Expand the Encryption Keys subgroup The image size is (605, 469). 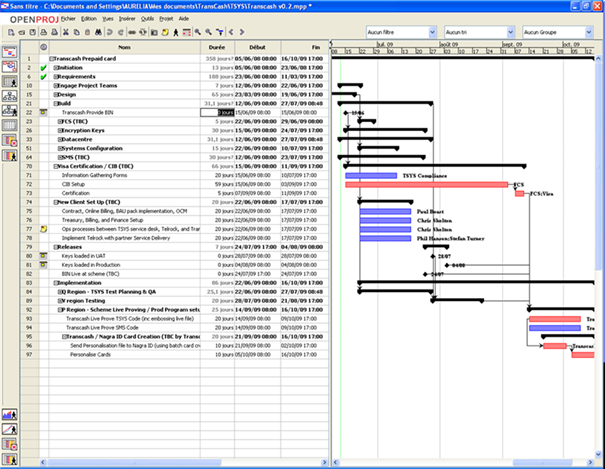60,130
